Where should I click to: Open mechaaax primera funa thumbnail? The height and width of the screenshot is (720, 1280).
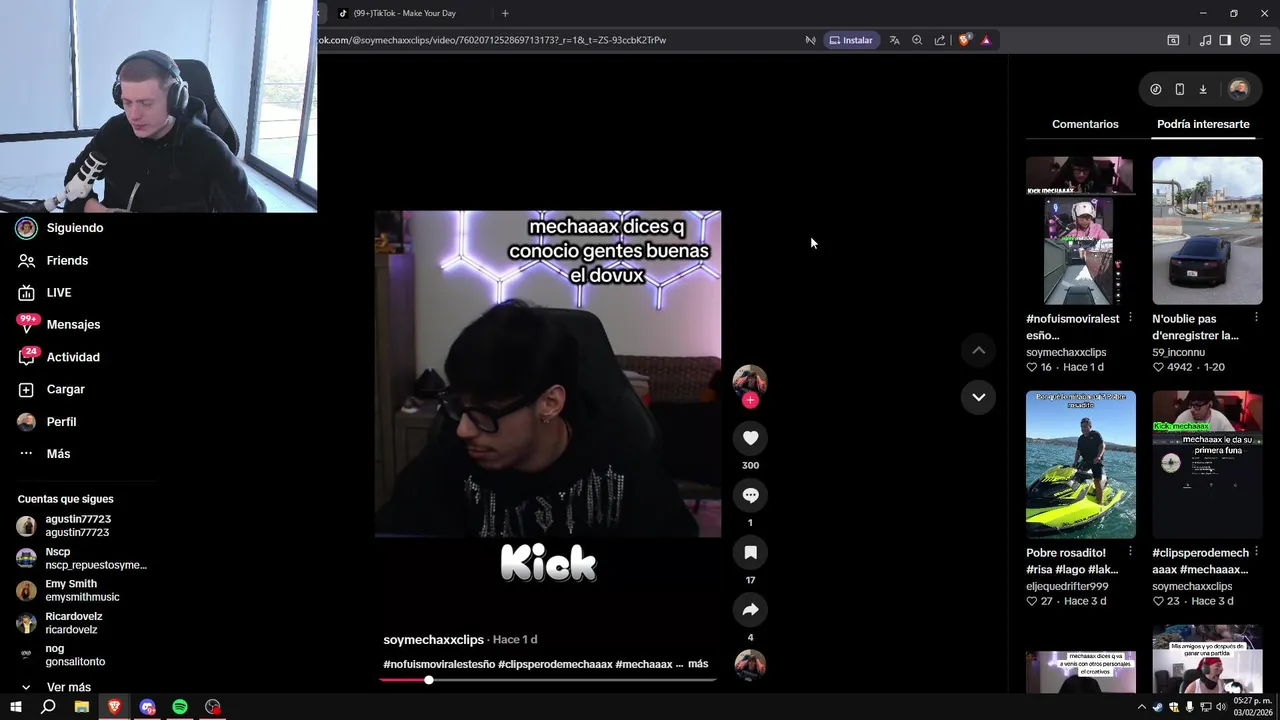click(x=1207, y=465)
